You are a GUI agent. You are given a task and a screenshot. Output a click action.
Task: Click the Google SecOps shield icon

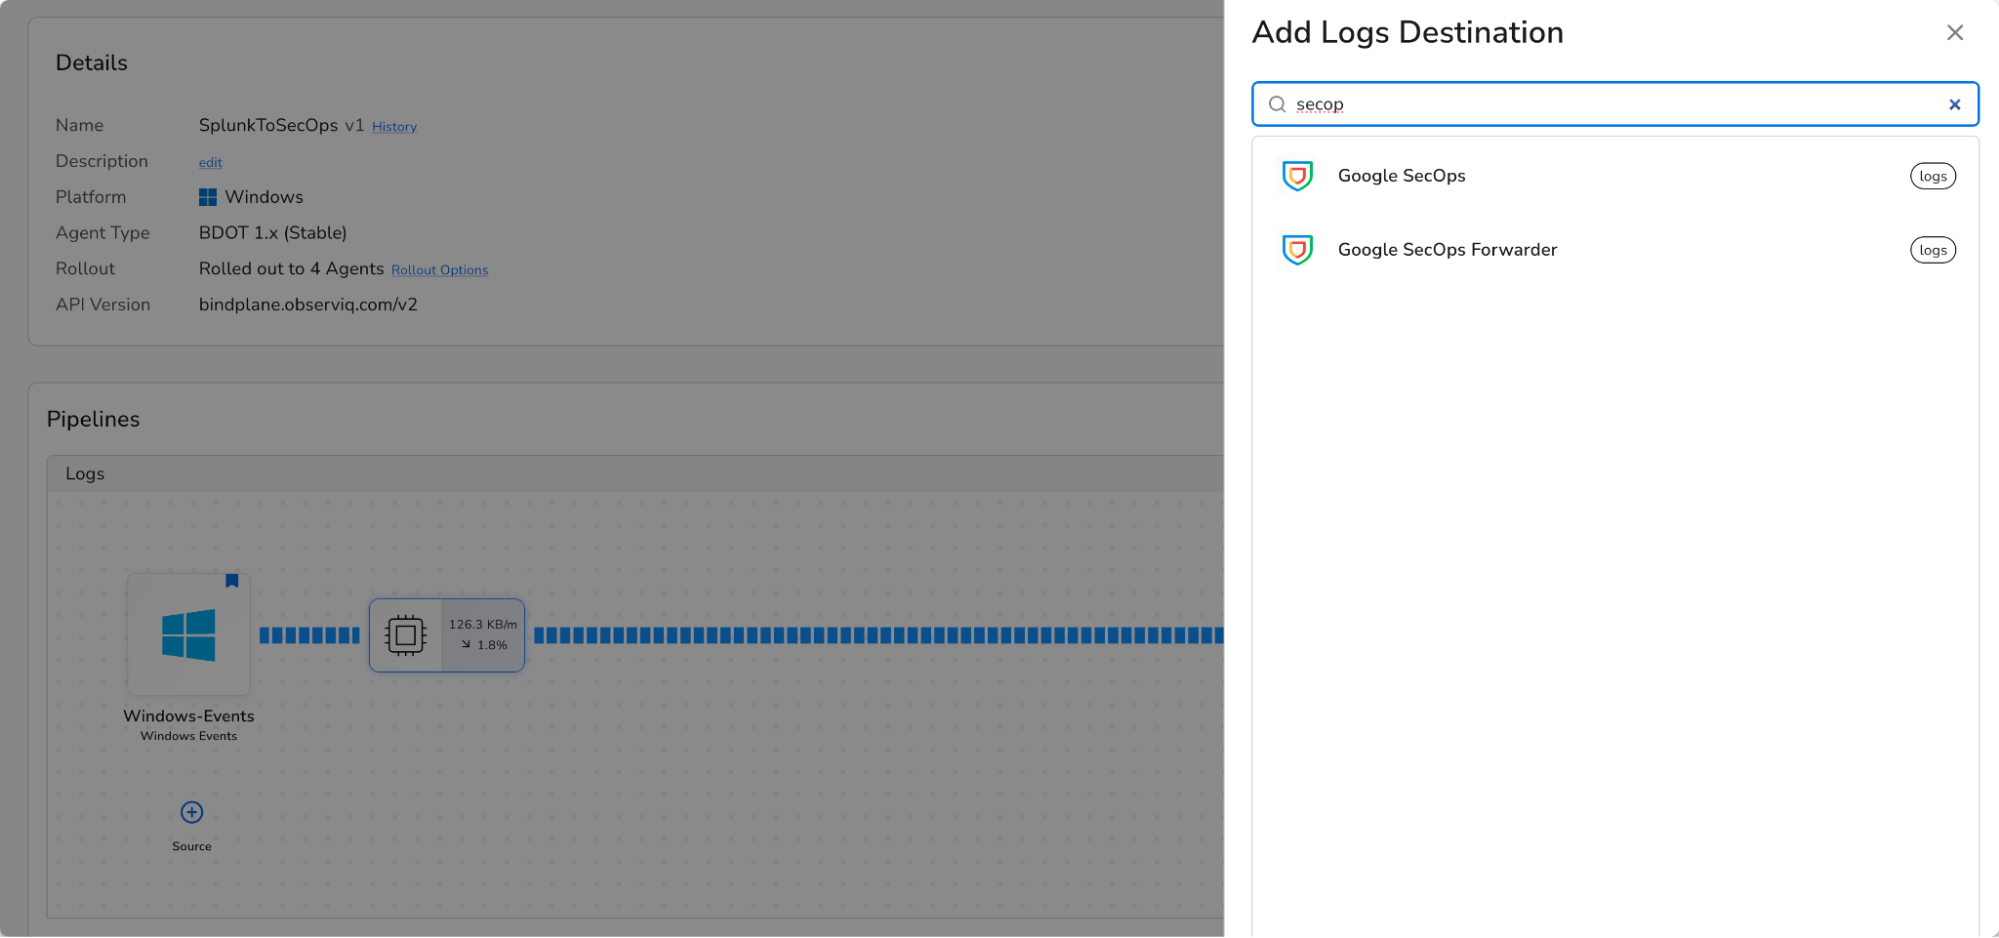point(1297,175)
